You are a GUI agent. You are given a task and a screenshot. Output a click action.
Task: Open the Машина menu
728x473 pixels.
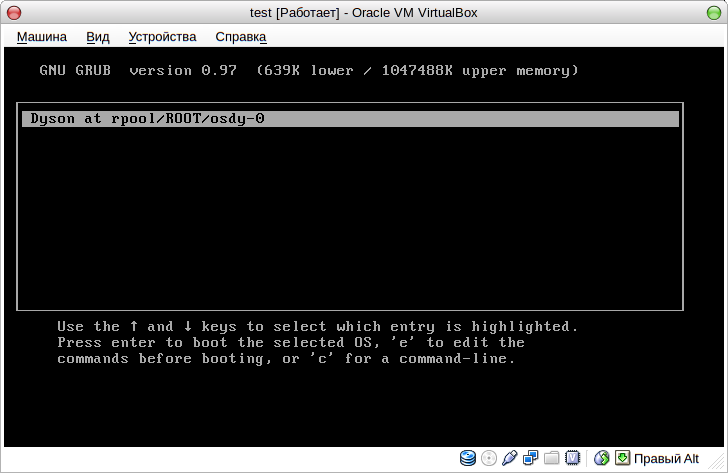pyautogui.click(x=42, y=37)
